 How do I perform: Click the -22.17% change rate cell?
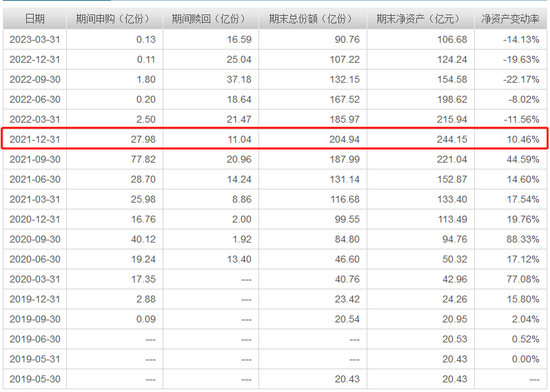click(521, 79)
